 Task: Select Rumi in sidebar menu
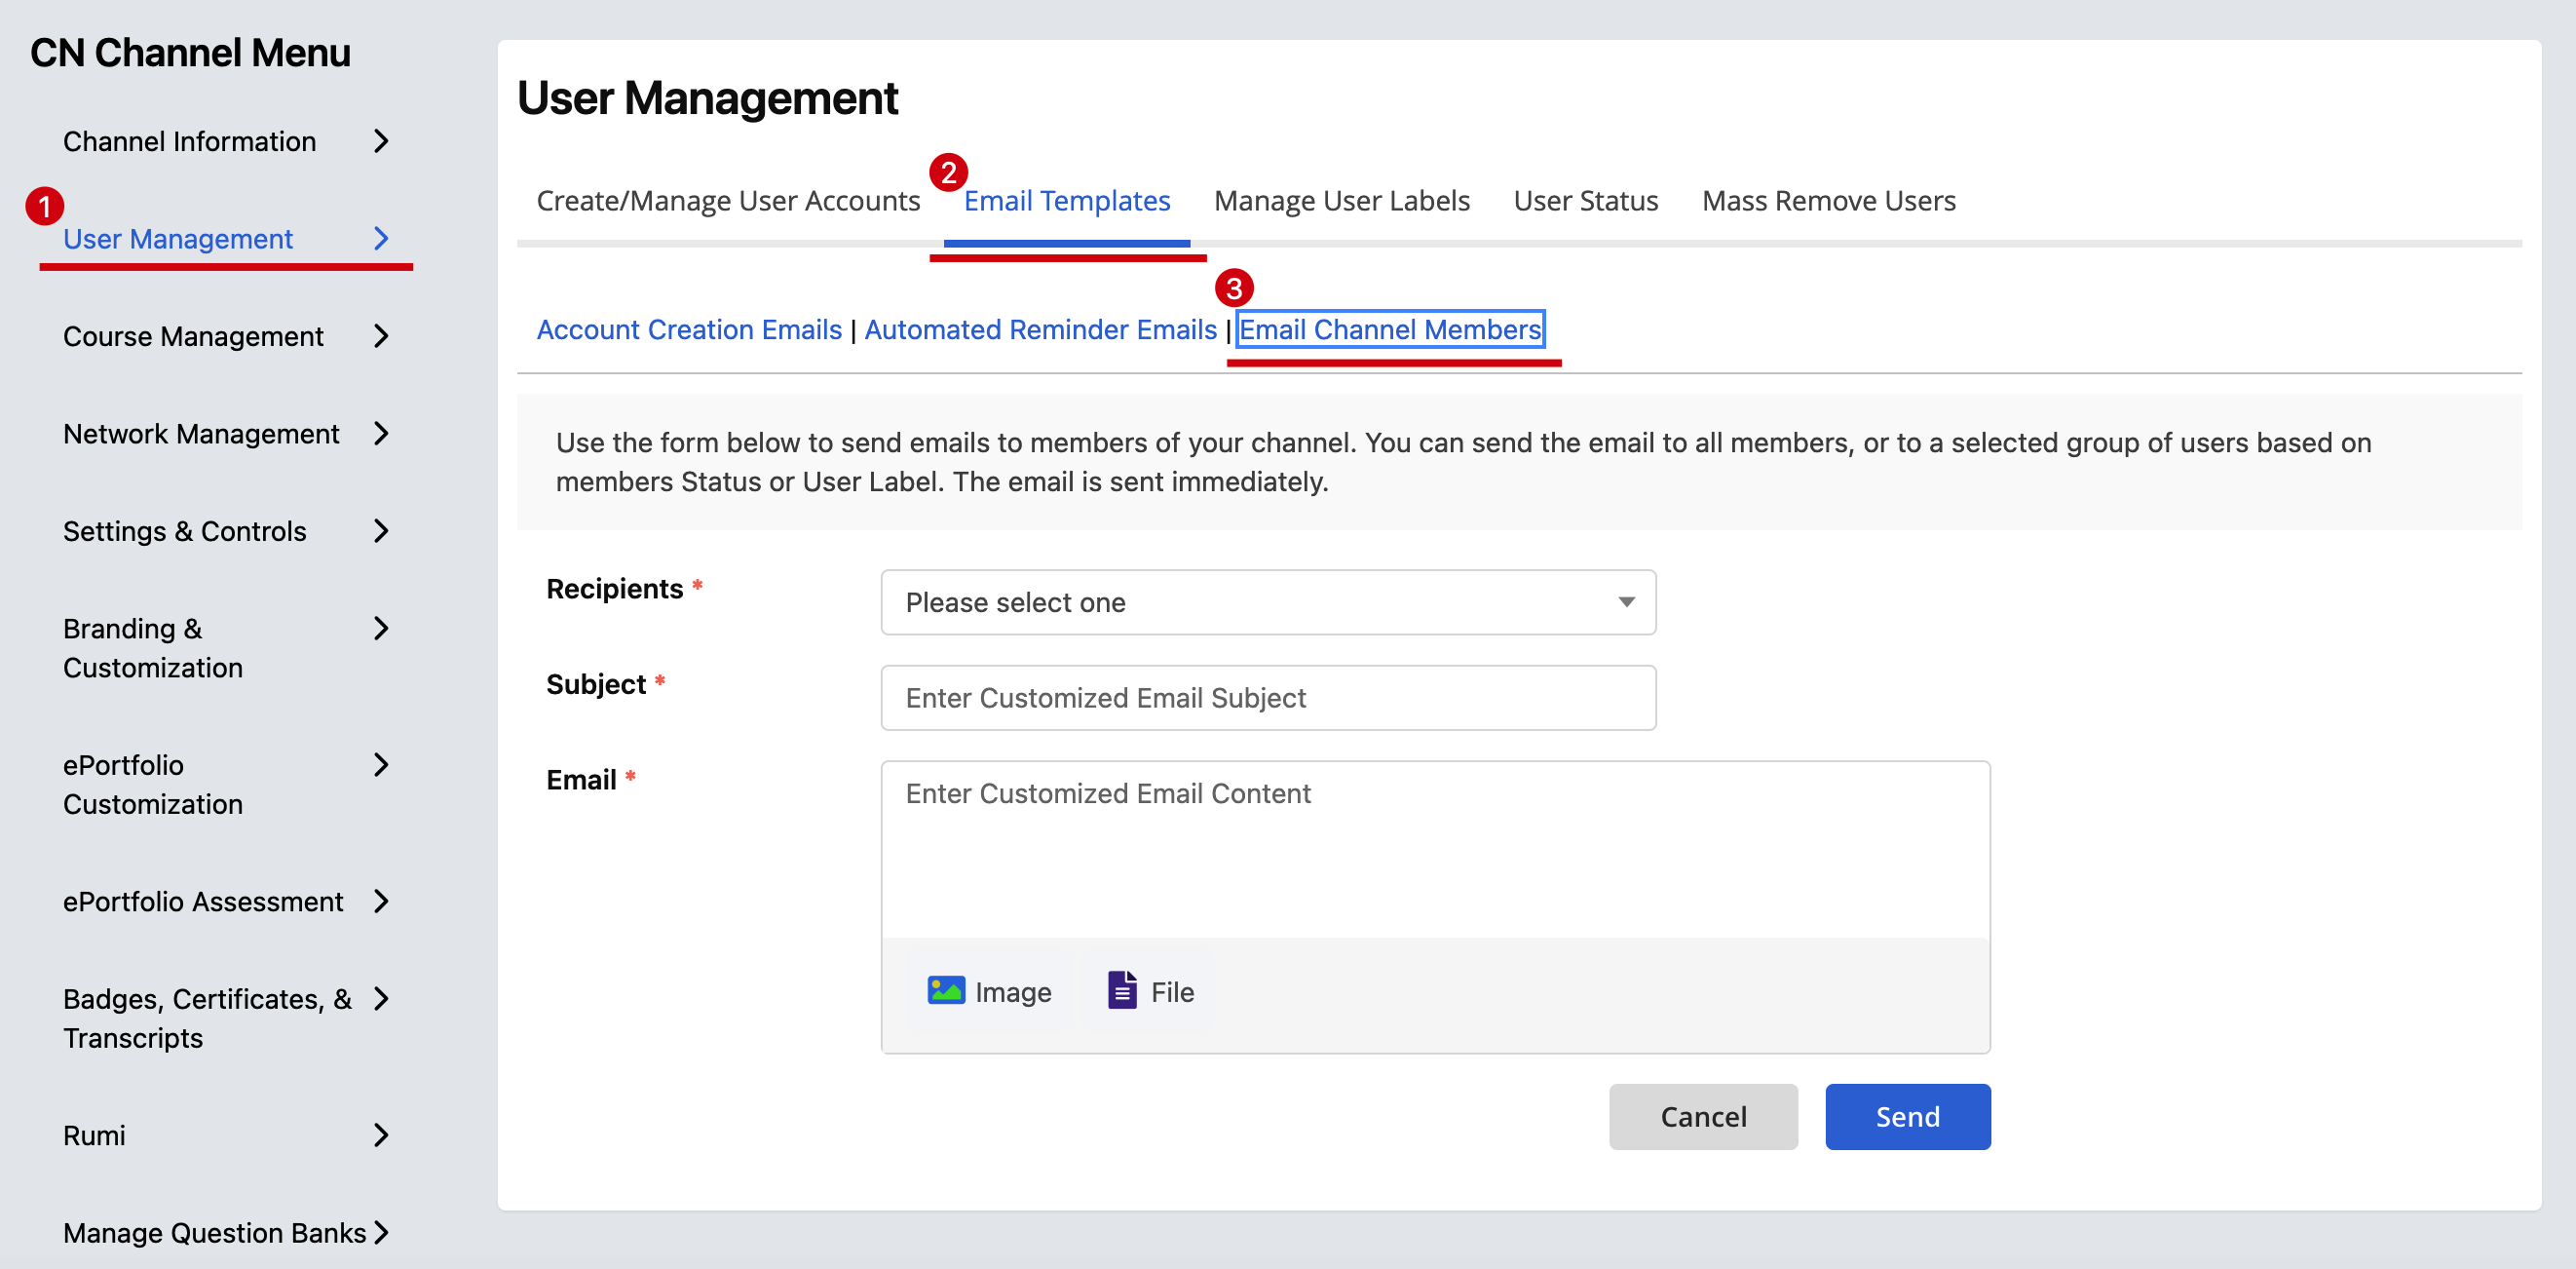(x=94, y=1135)
